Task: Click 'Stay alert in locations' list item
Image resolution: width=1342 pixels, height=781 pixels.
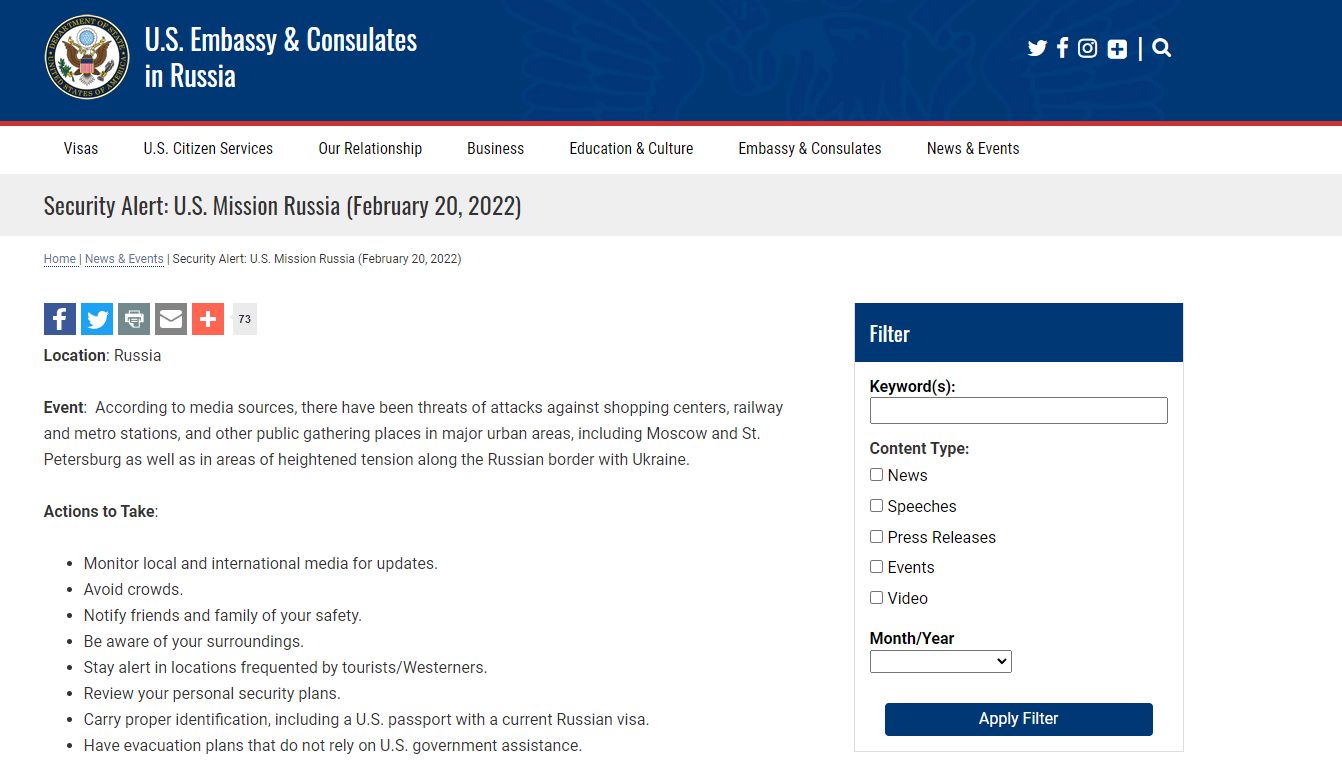Action: [285, 668]
